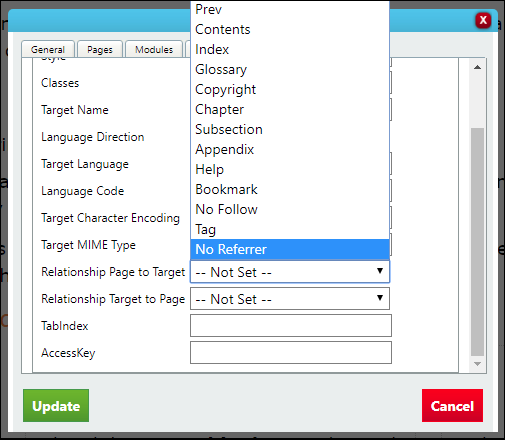Click the Classes label
This screenshot has width=505, height=440.
pyautogui.click(x=60, y=83)
